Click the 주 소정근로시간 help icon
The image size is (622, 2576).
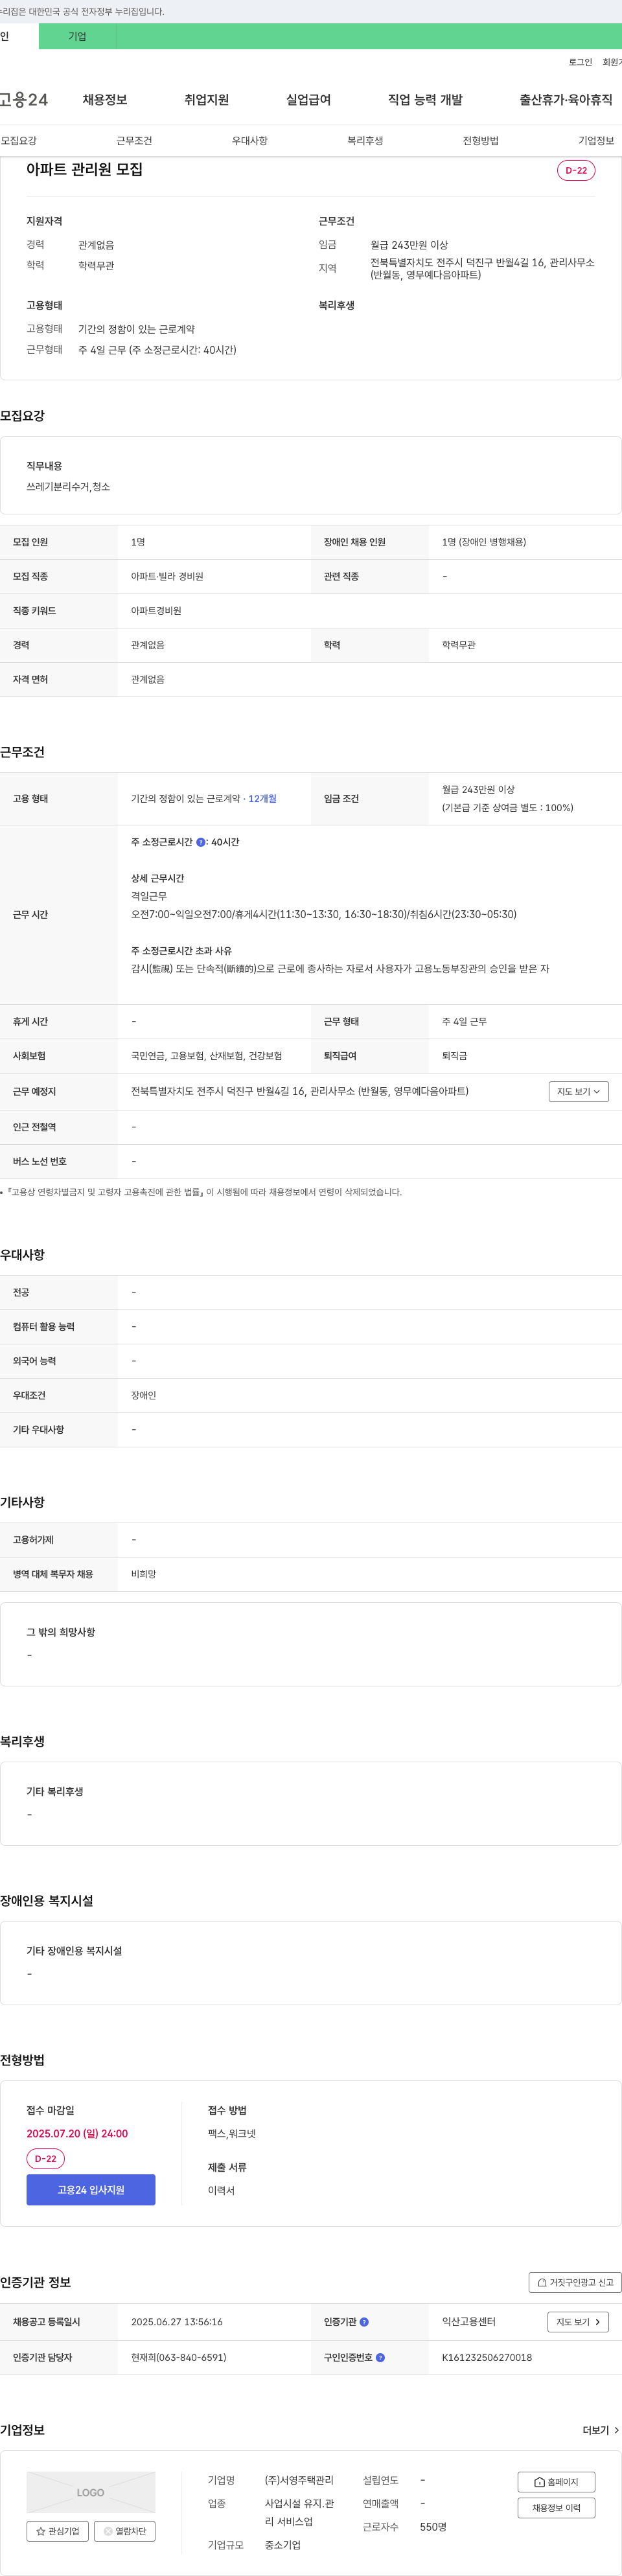(201, 843)
